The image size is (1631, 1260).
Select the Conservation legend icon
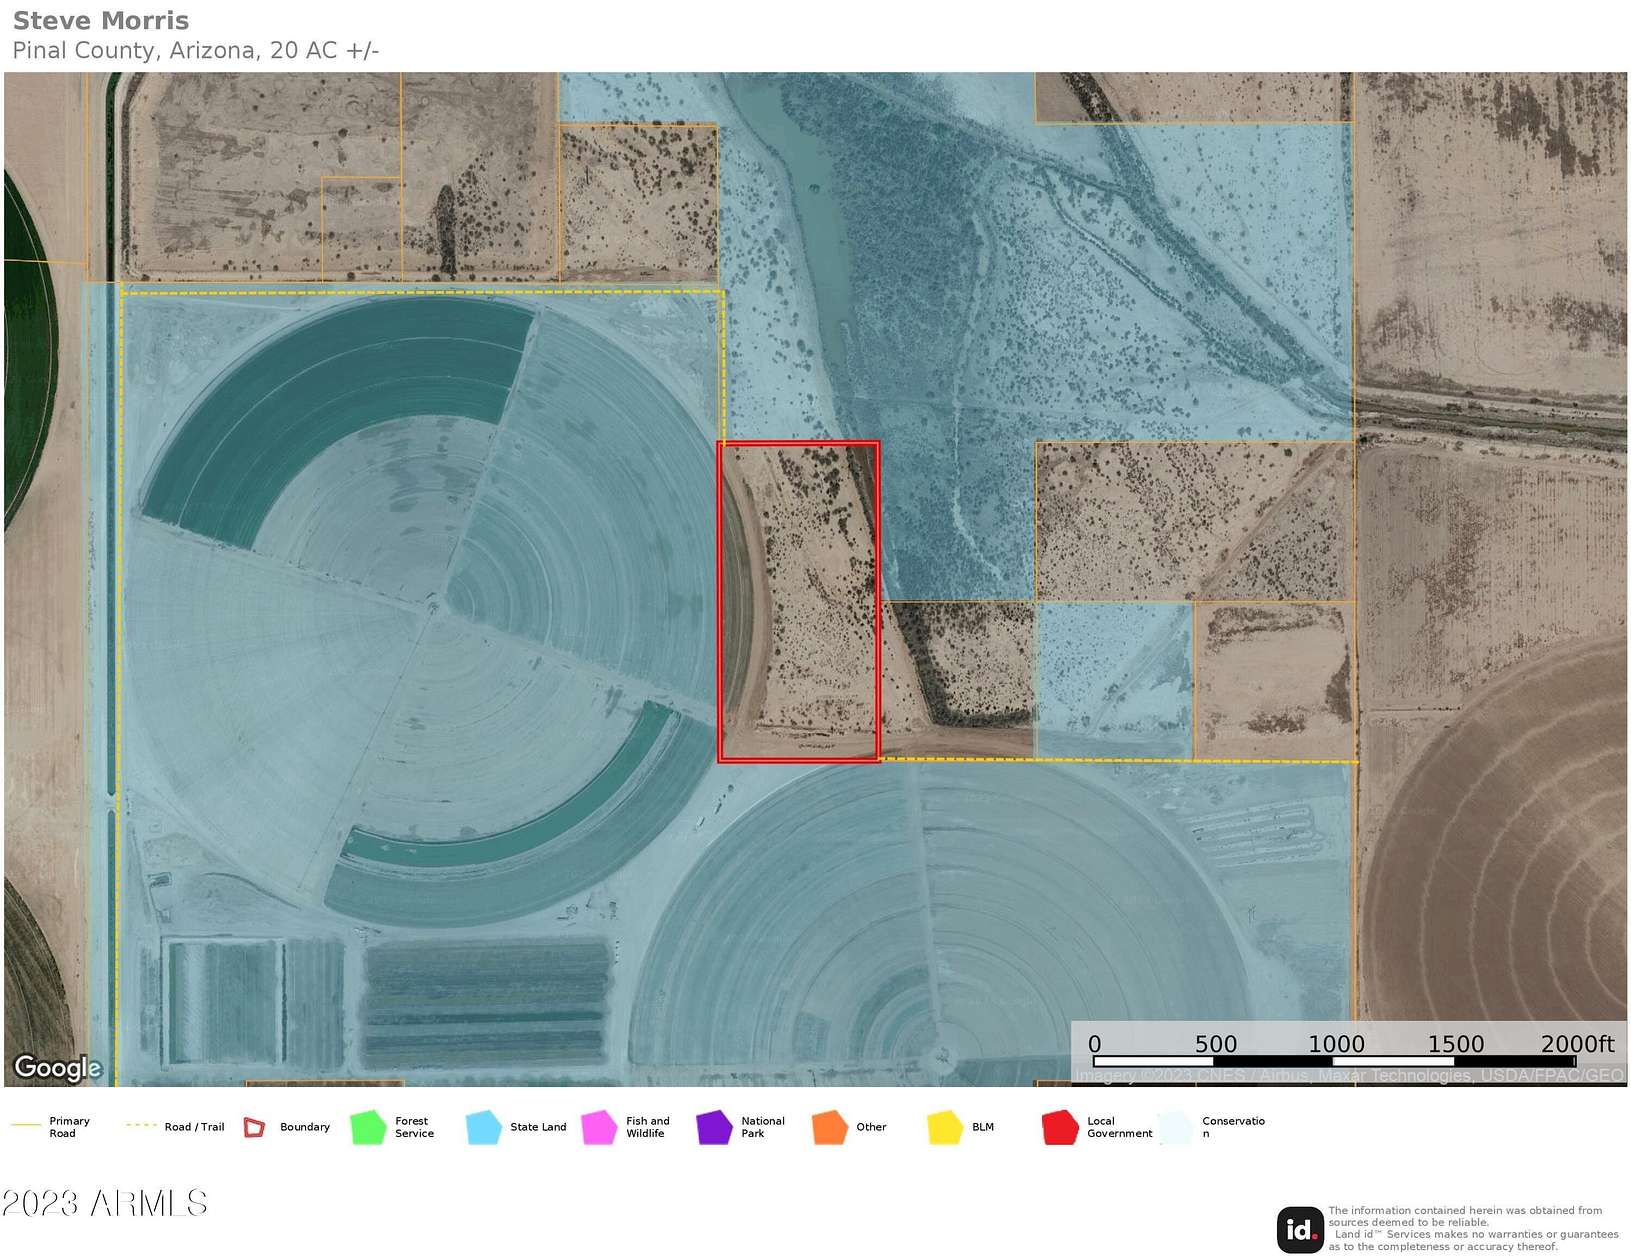tap(1176, 1127)
